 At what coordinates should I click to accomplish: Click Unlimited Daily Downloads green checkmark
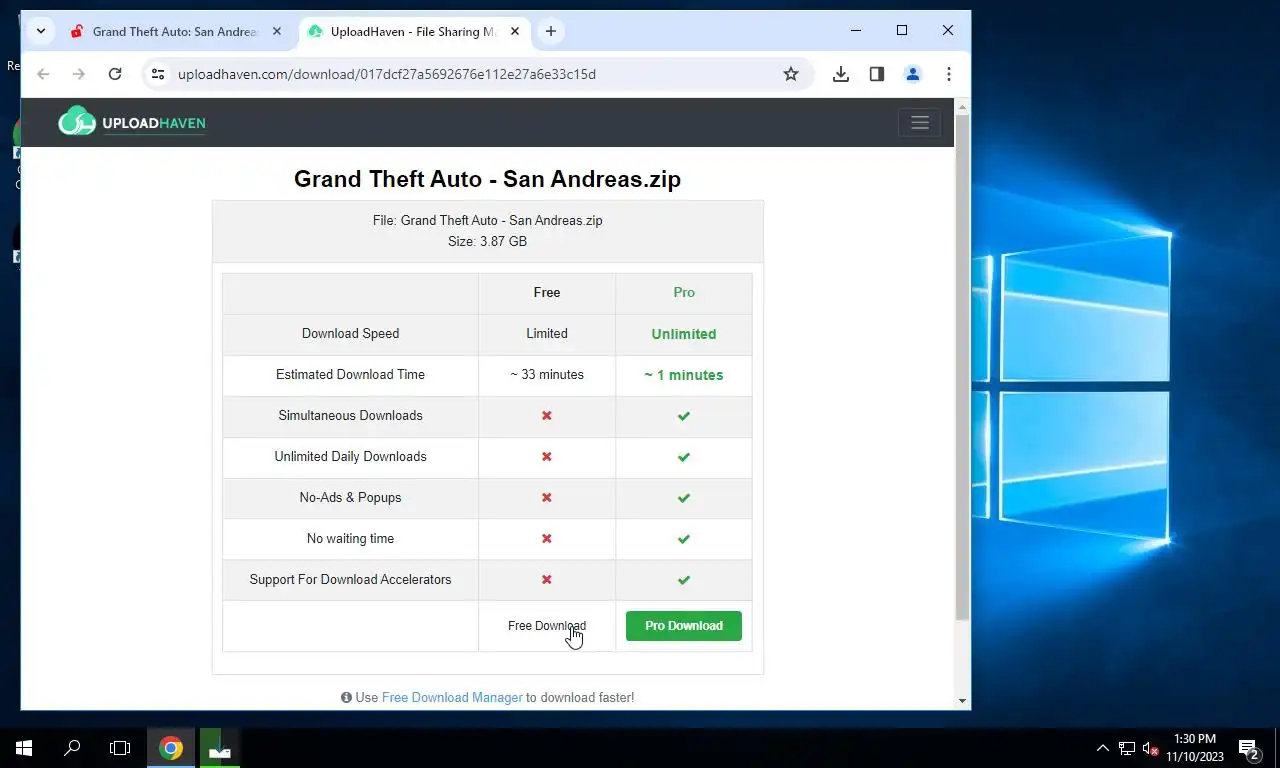684,456
